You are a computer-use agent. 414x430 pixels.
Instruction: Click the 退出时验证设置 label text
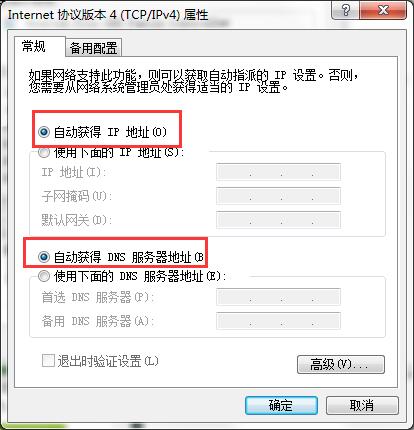[108, 361]
